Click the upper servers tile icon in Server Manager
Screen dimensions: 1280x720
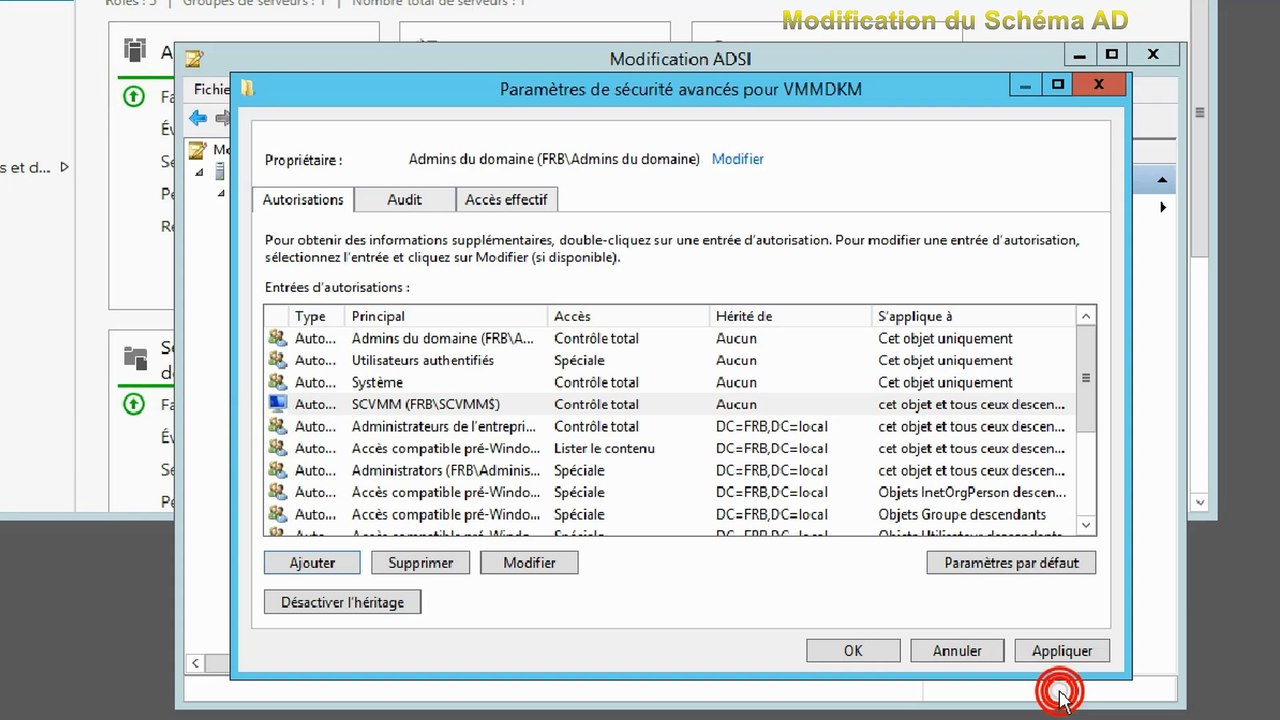(x=135, y=50)
